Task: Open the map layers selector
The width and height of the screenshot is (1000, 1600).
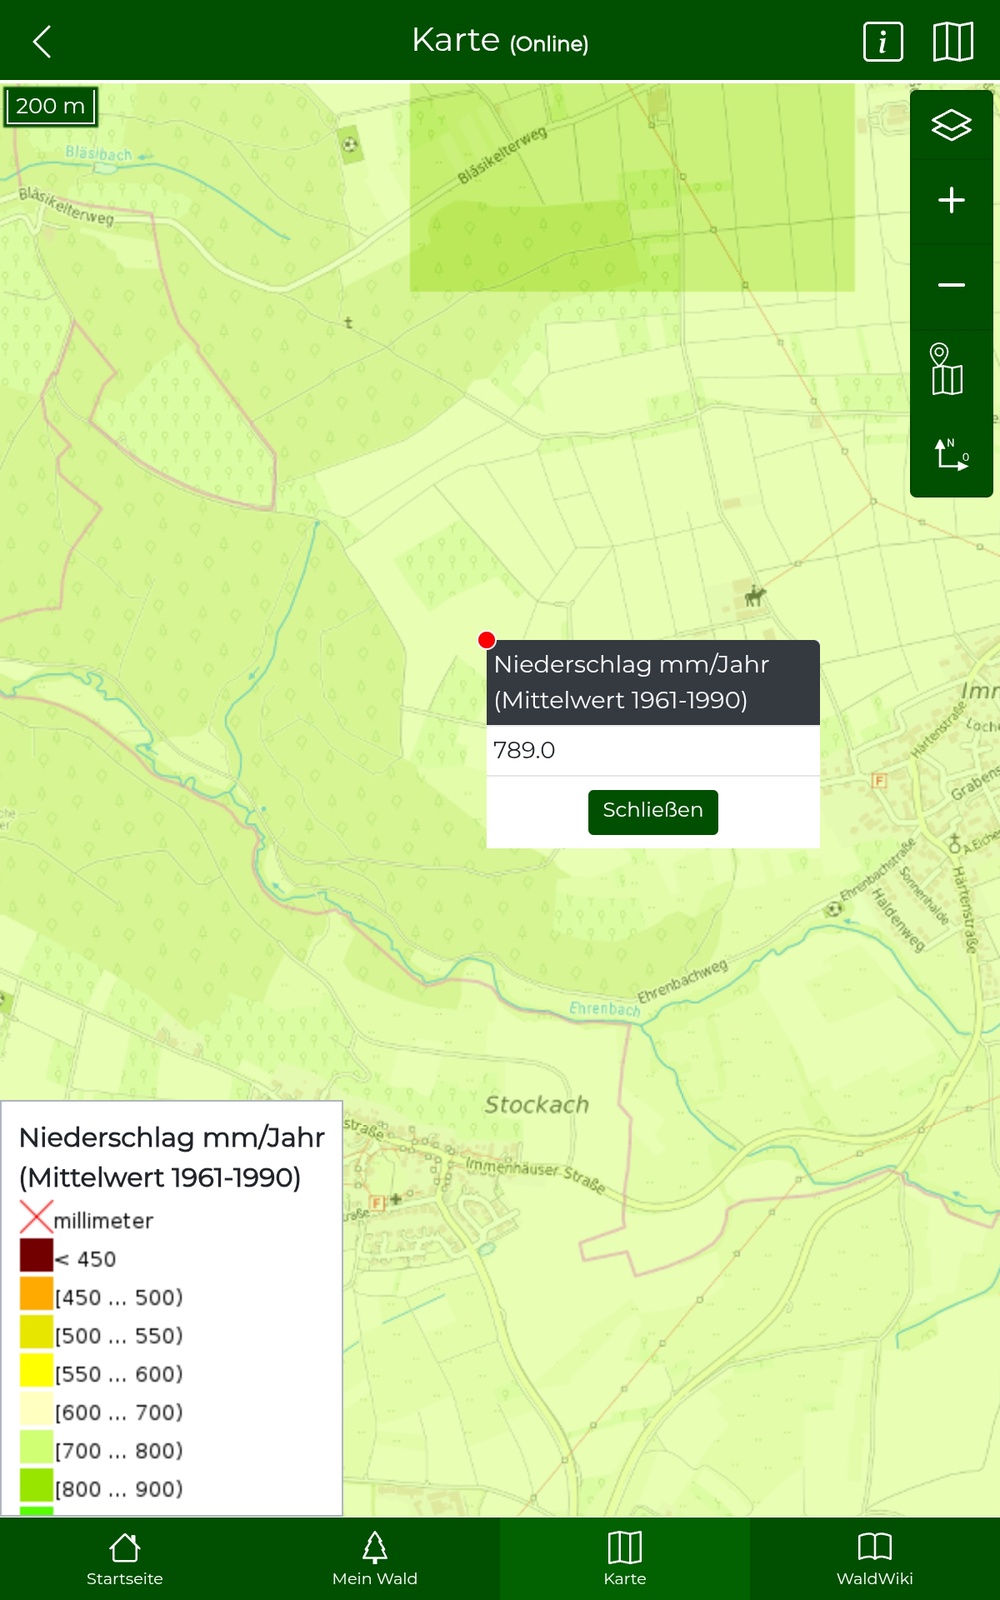Action: coord(951,125)
